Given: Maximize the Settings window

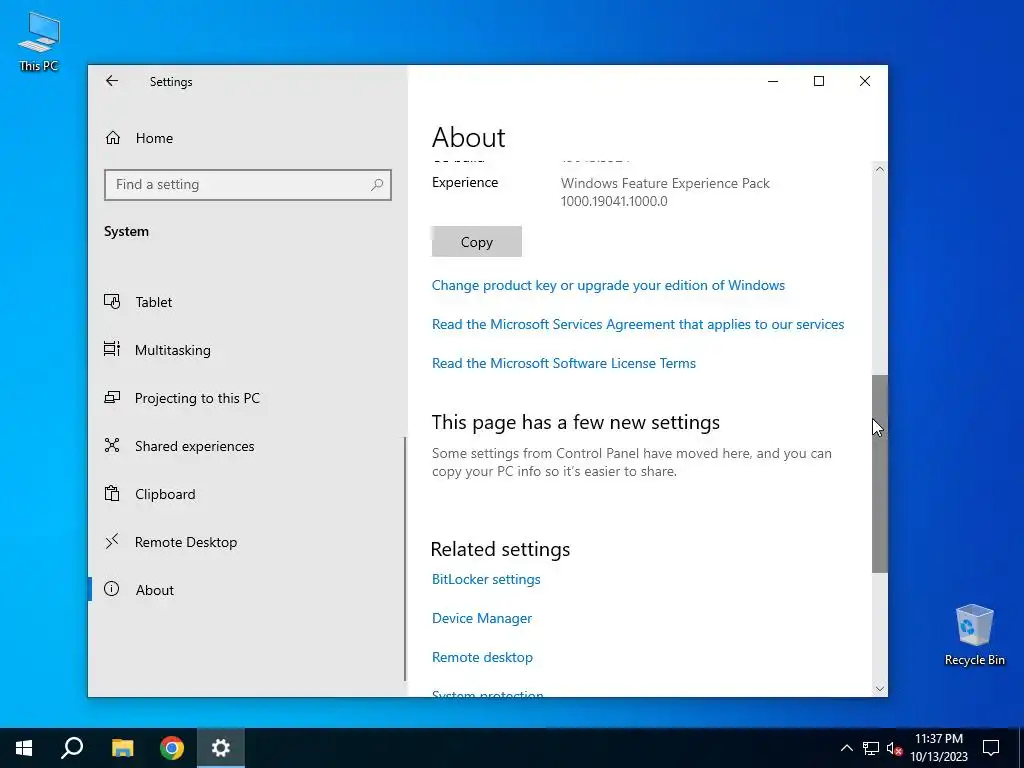Looking at the screenshot, I should point(819,81).
